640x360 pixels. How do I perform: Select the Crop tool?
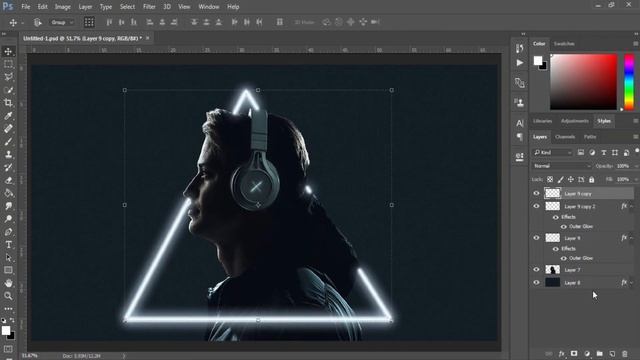(8, 102)
